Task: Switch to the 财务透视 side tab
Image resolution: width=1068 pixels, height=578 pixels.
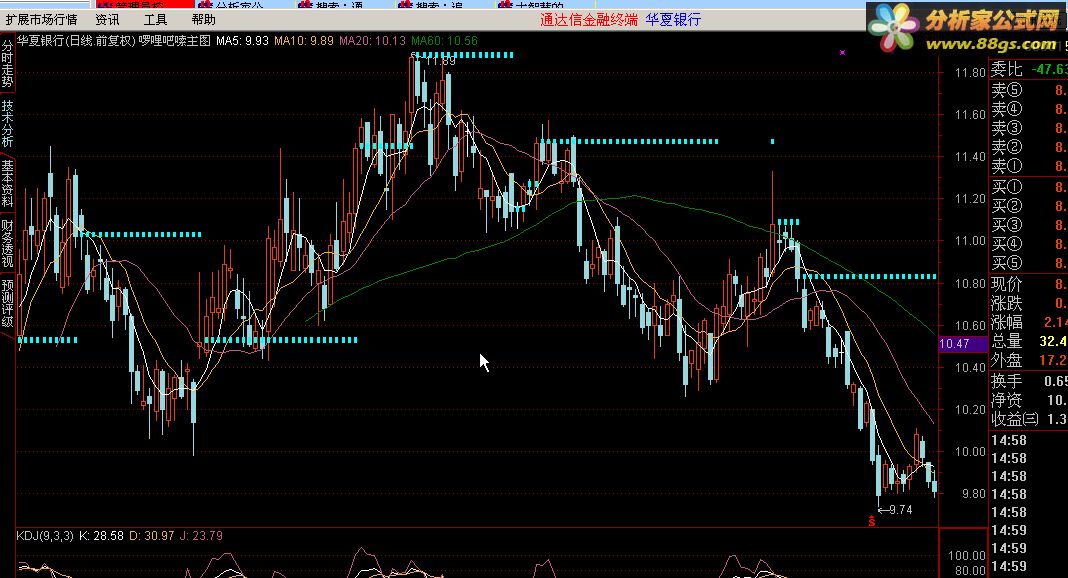Action: click(7, 243)
